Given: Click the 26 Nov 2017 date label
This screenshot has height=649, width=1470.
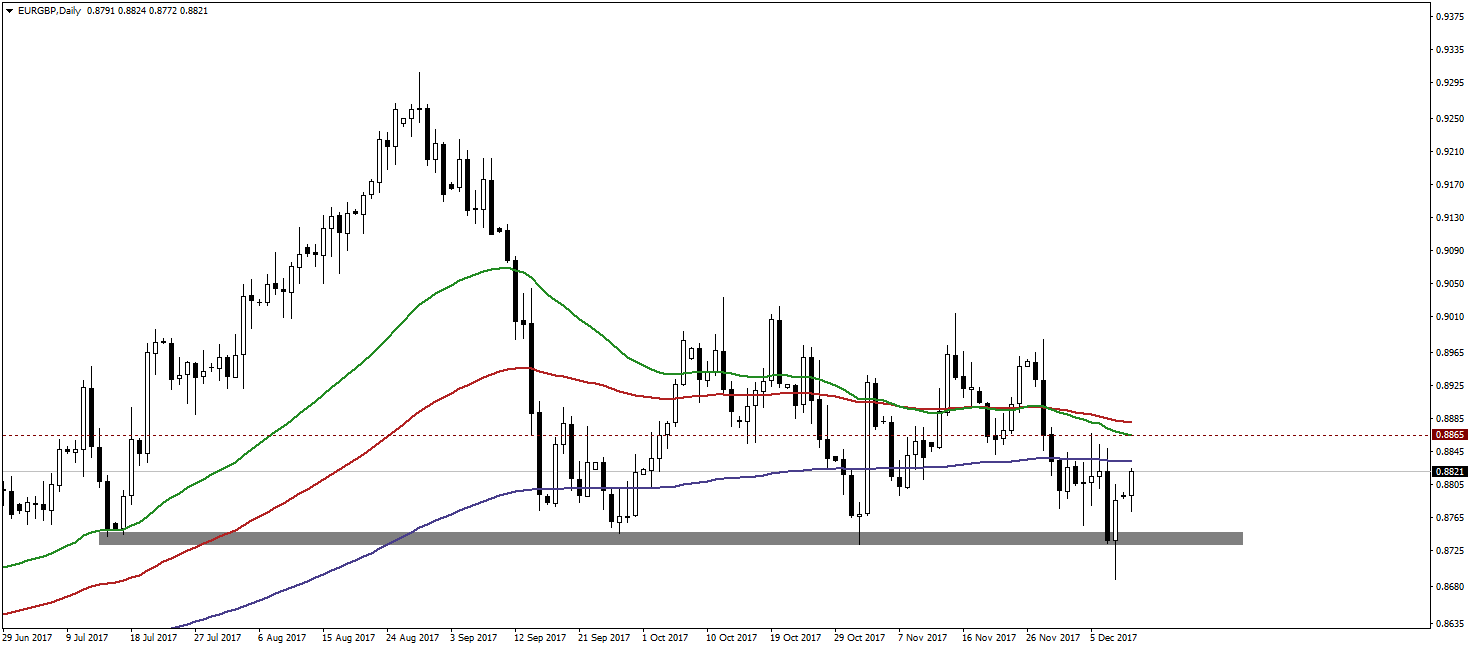Looking at the screenshot, I should pos(1052,637).
